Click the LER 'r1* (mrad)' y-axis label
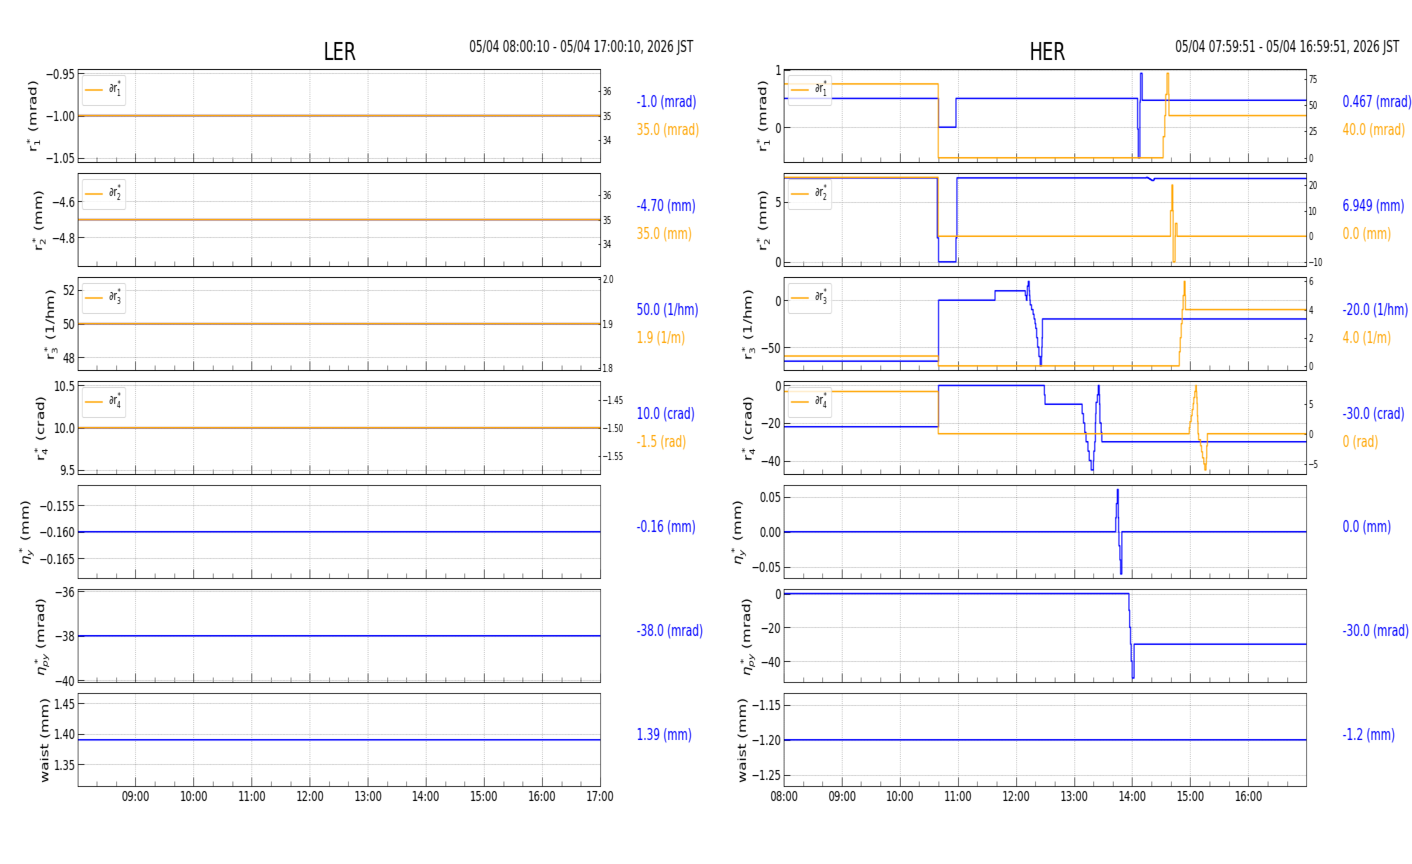The width and height of the screenshot is (1412, 864). coord(36,116)
